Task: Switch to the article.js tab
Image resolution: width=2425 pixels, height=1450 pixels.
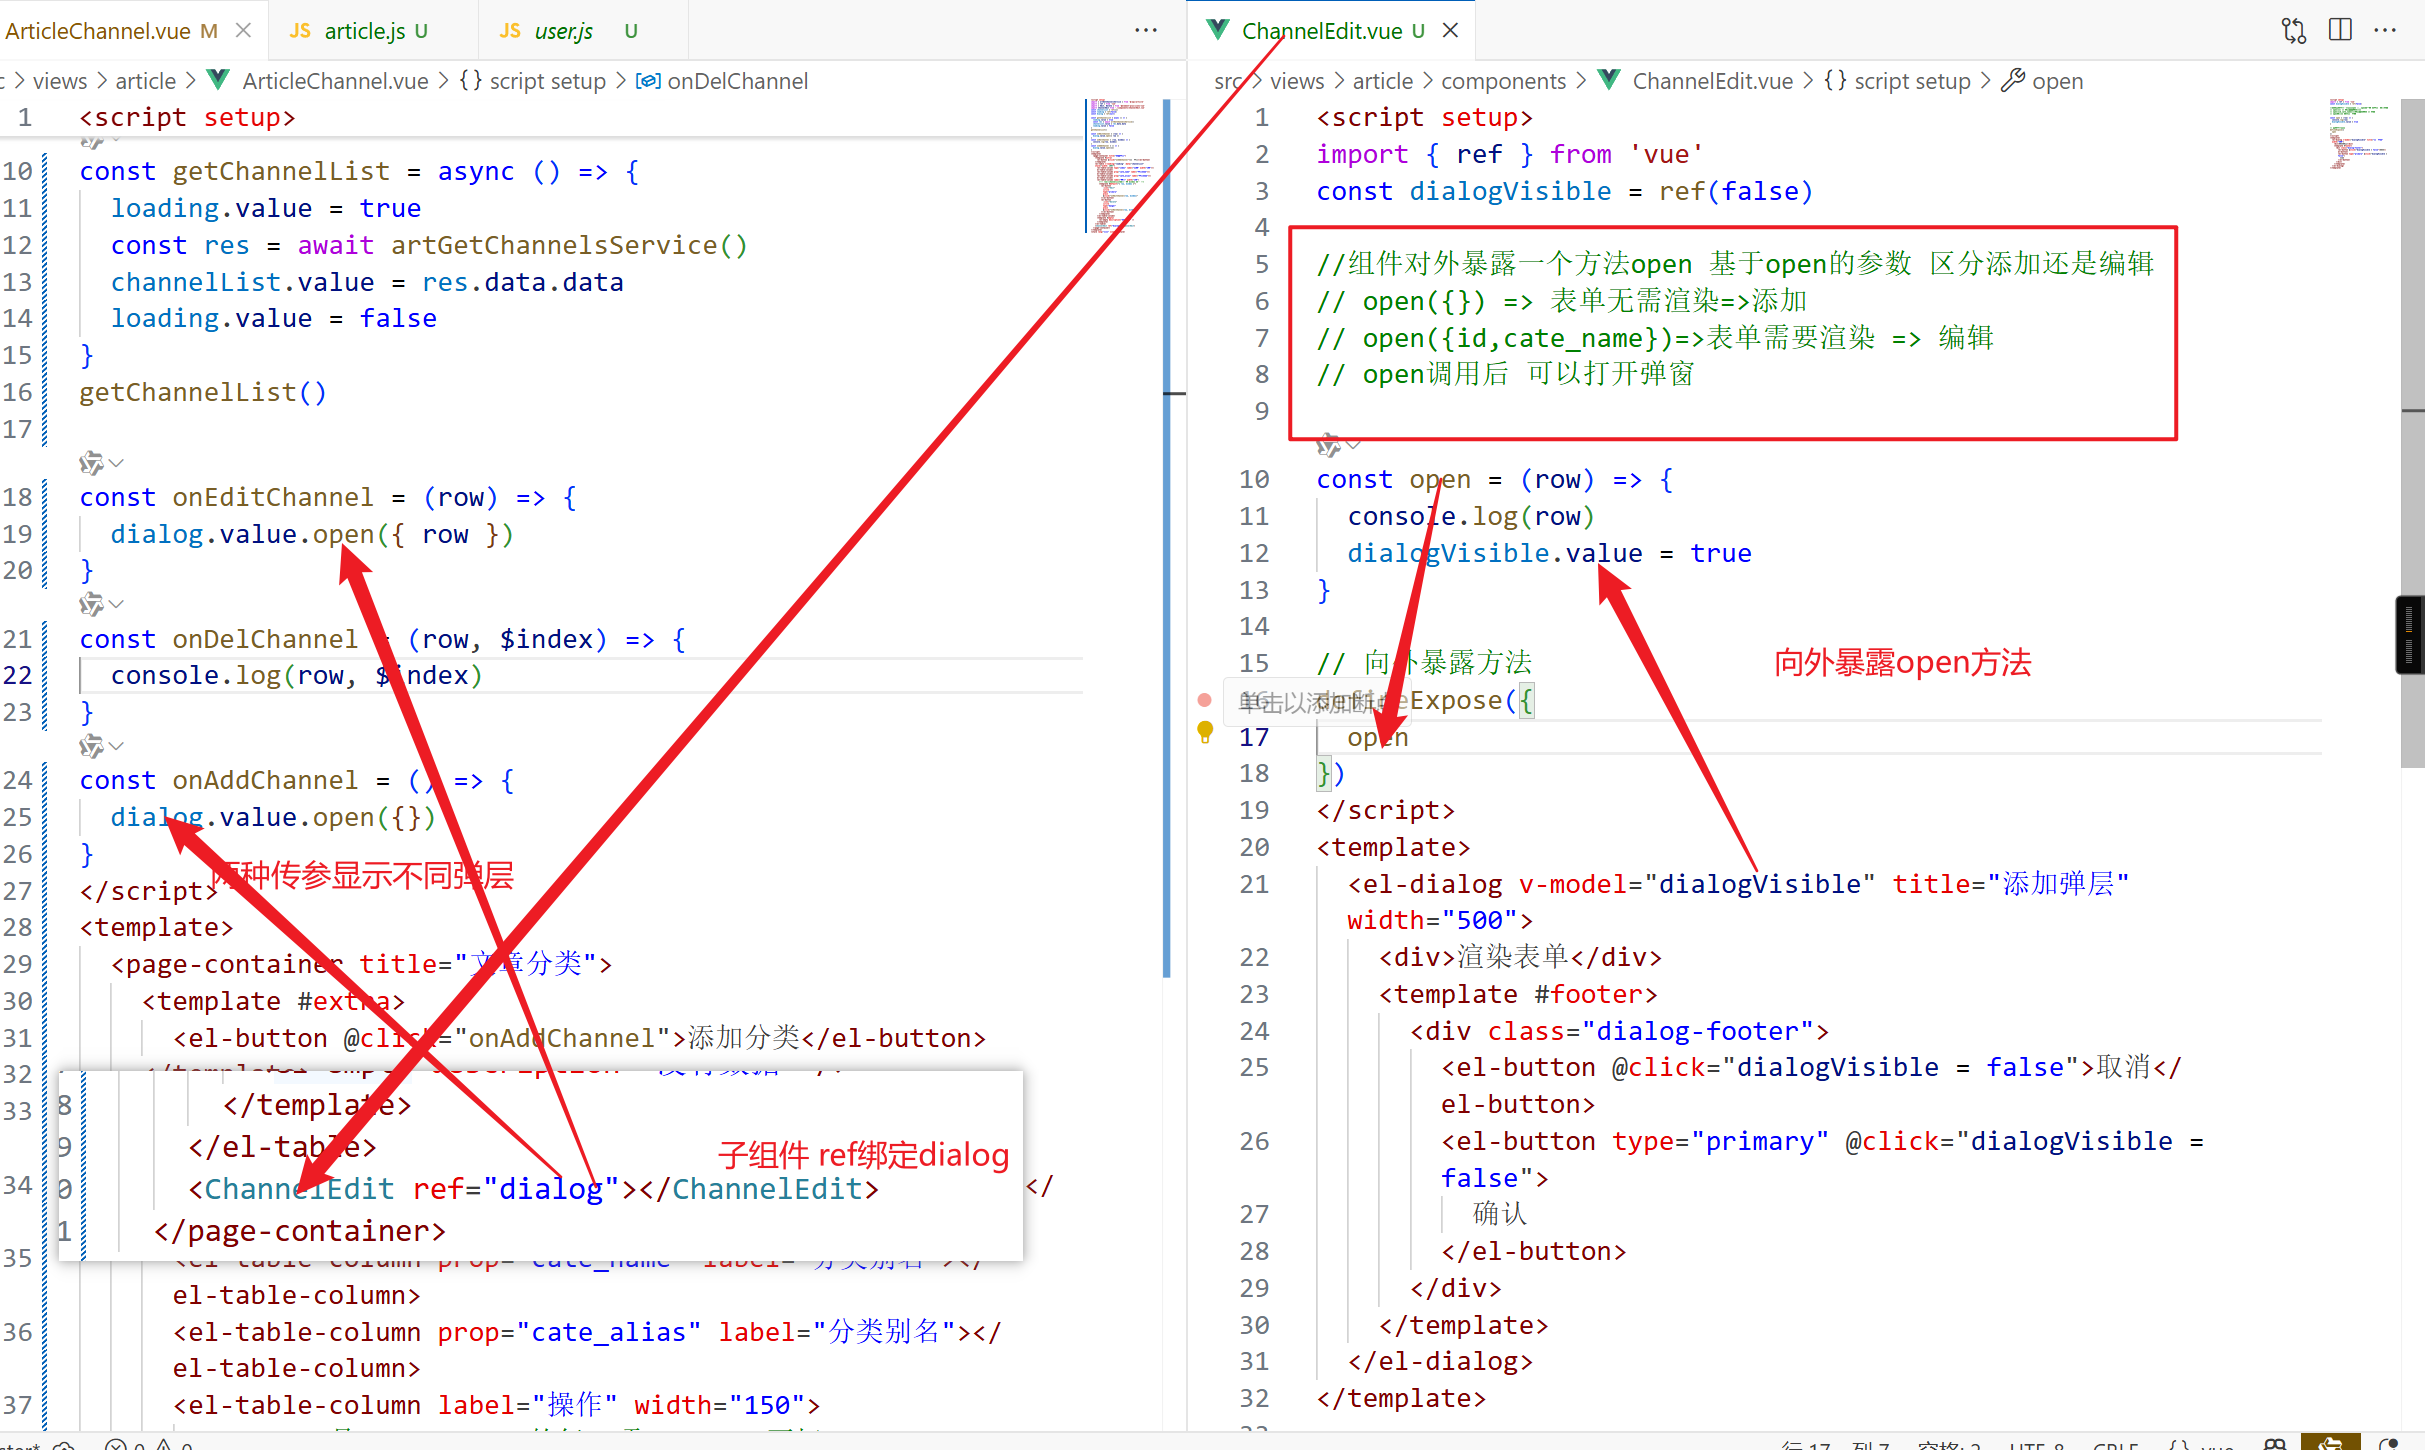Action: (x=364, y=31)
